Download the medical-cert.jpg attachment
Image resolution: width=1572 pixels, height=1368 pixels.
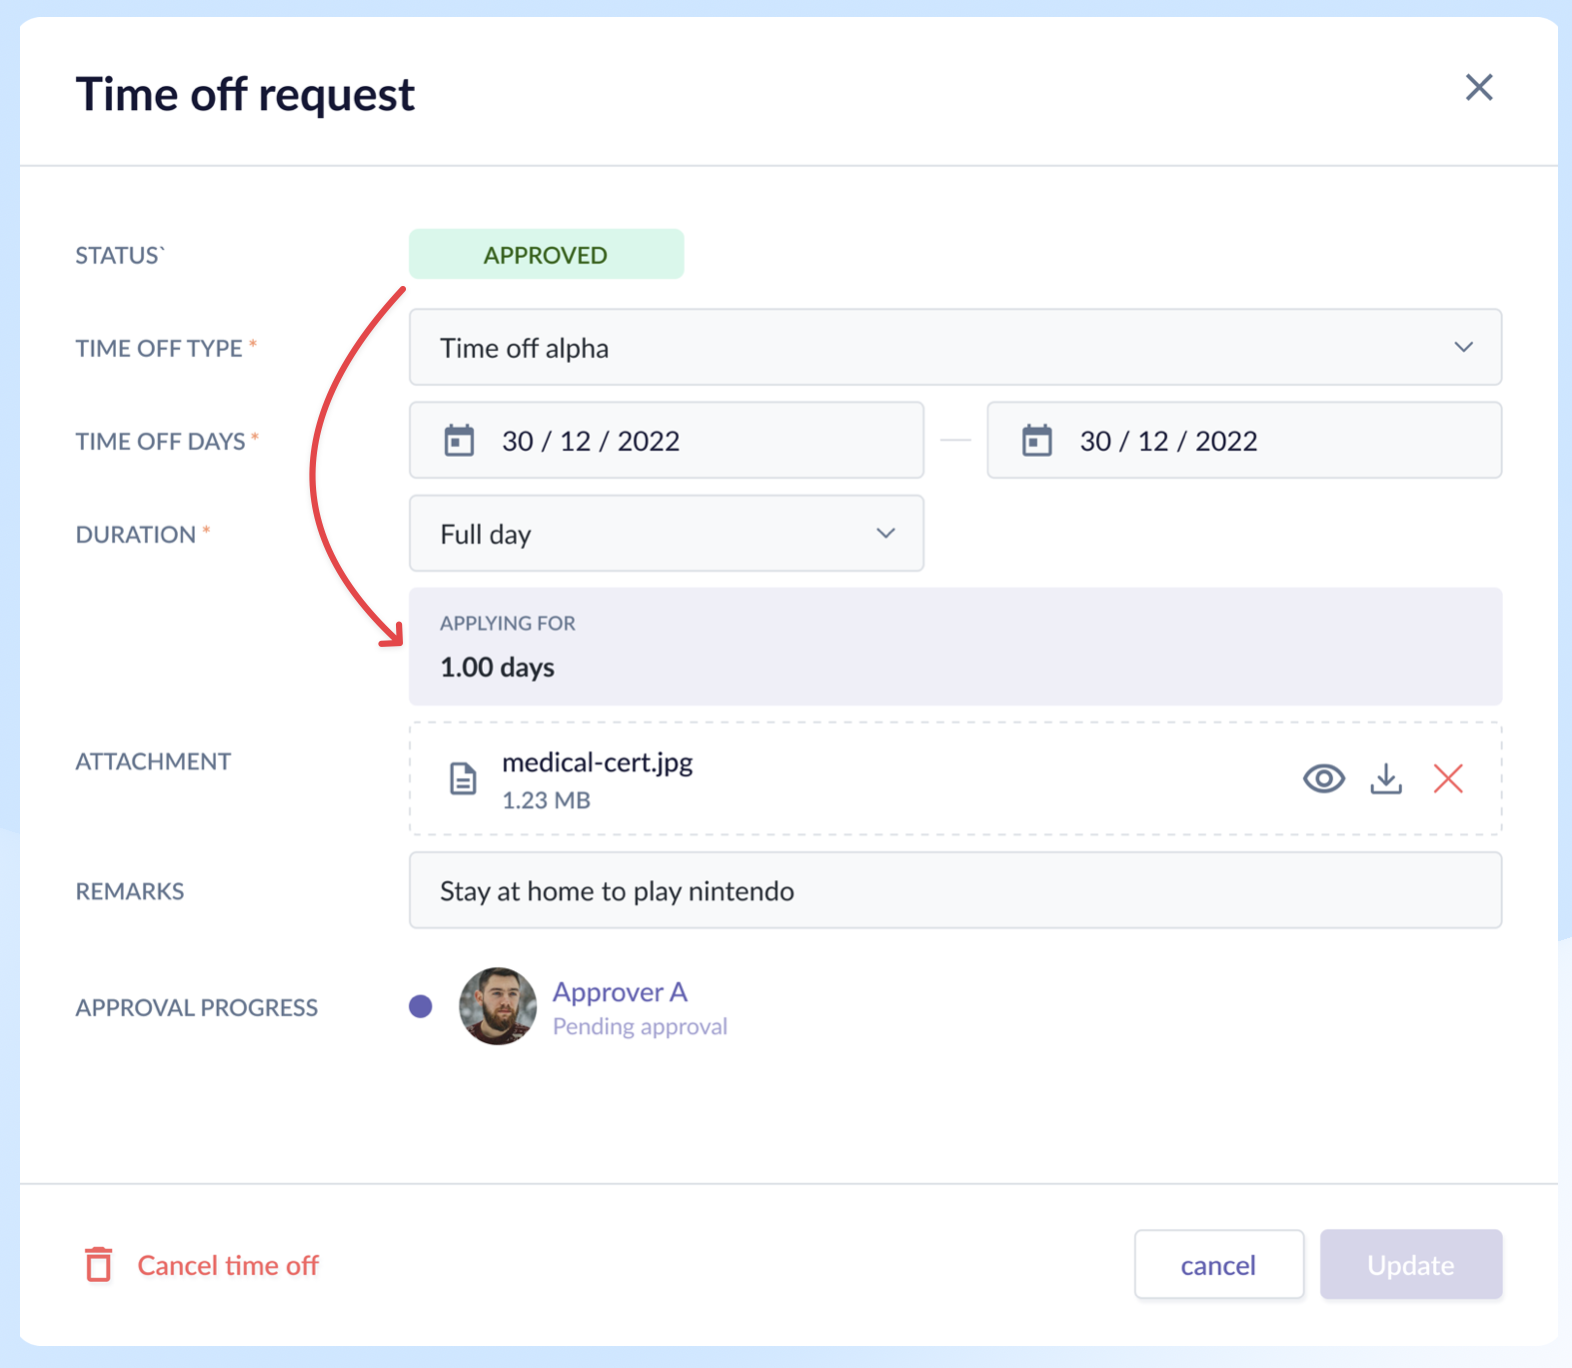1386,778
